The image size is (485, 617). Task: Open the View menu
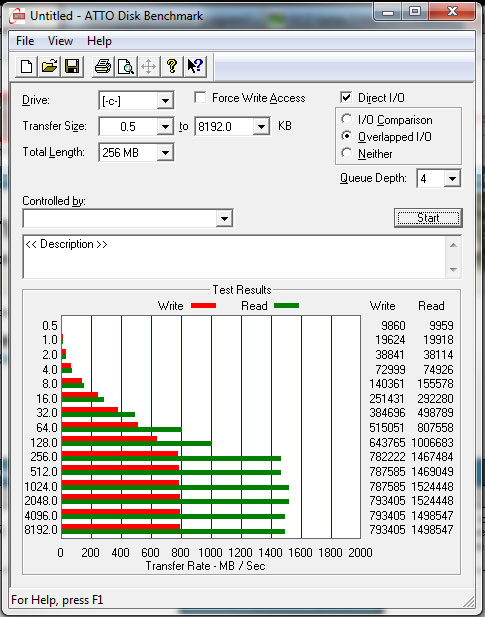point(60,41)
